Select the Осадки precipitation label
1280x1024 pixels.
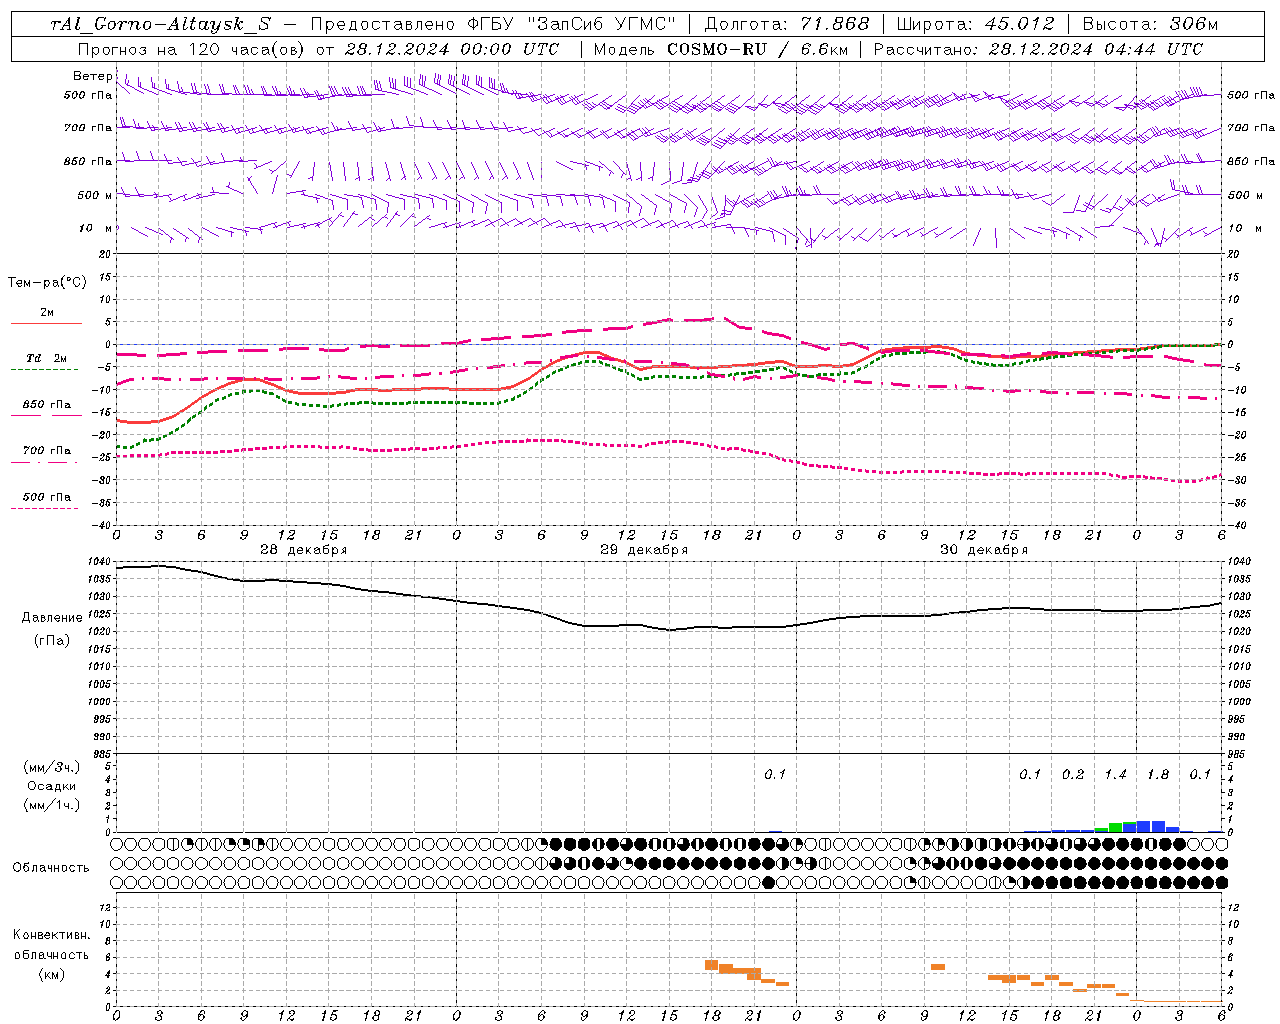pyautogui.click(x=52, y=786)
